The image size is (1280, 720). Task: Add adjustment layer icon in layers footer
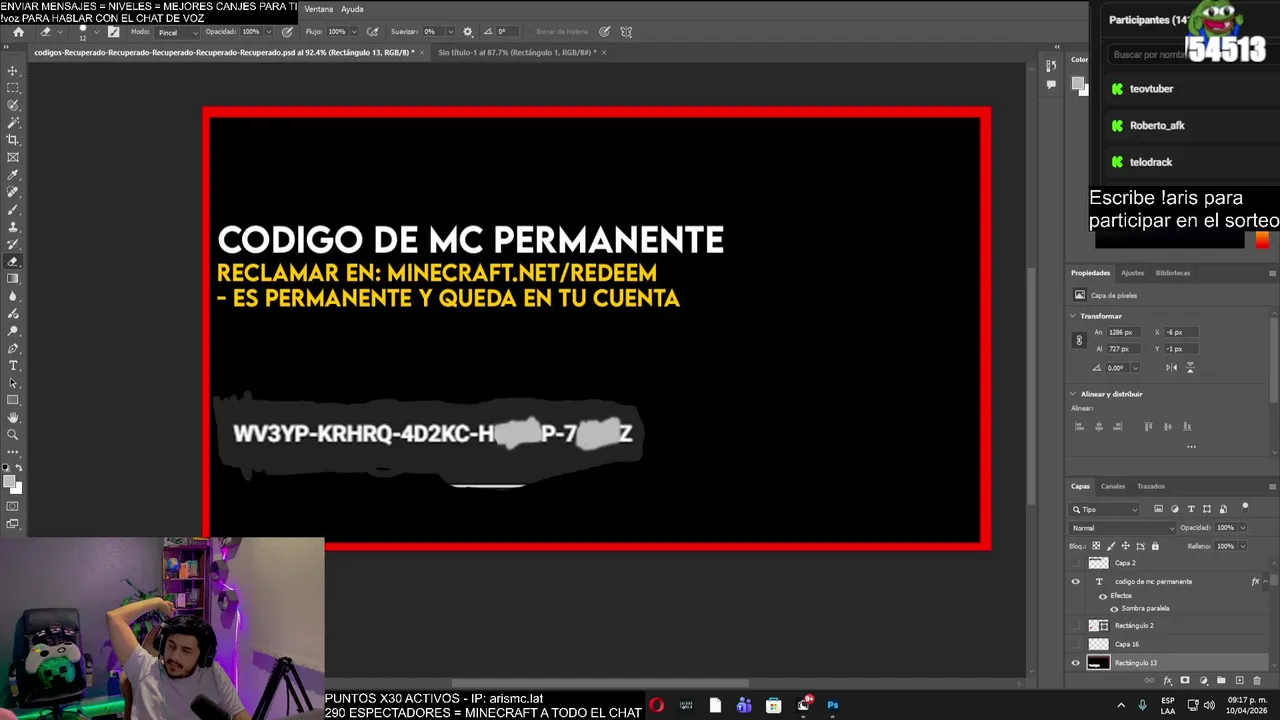(x=1204, y=681)
